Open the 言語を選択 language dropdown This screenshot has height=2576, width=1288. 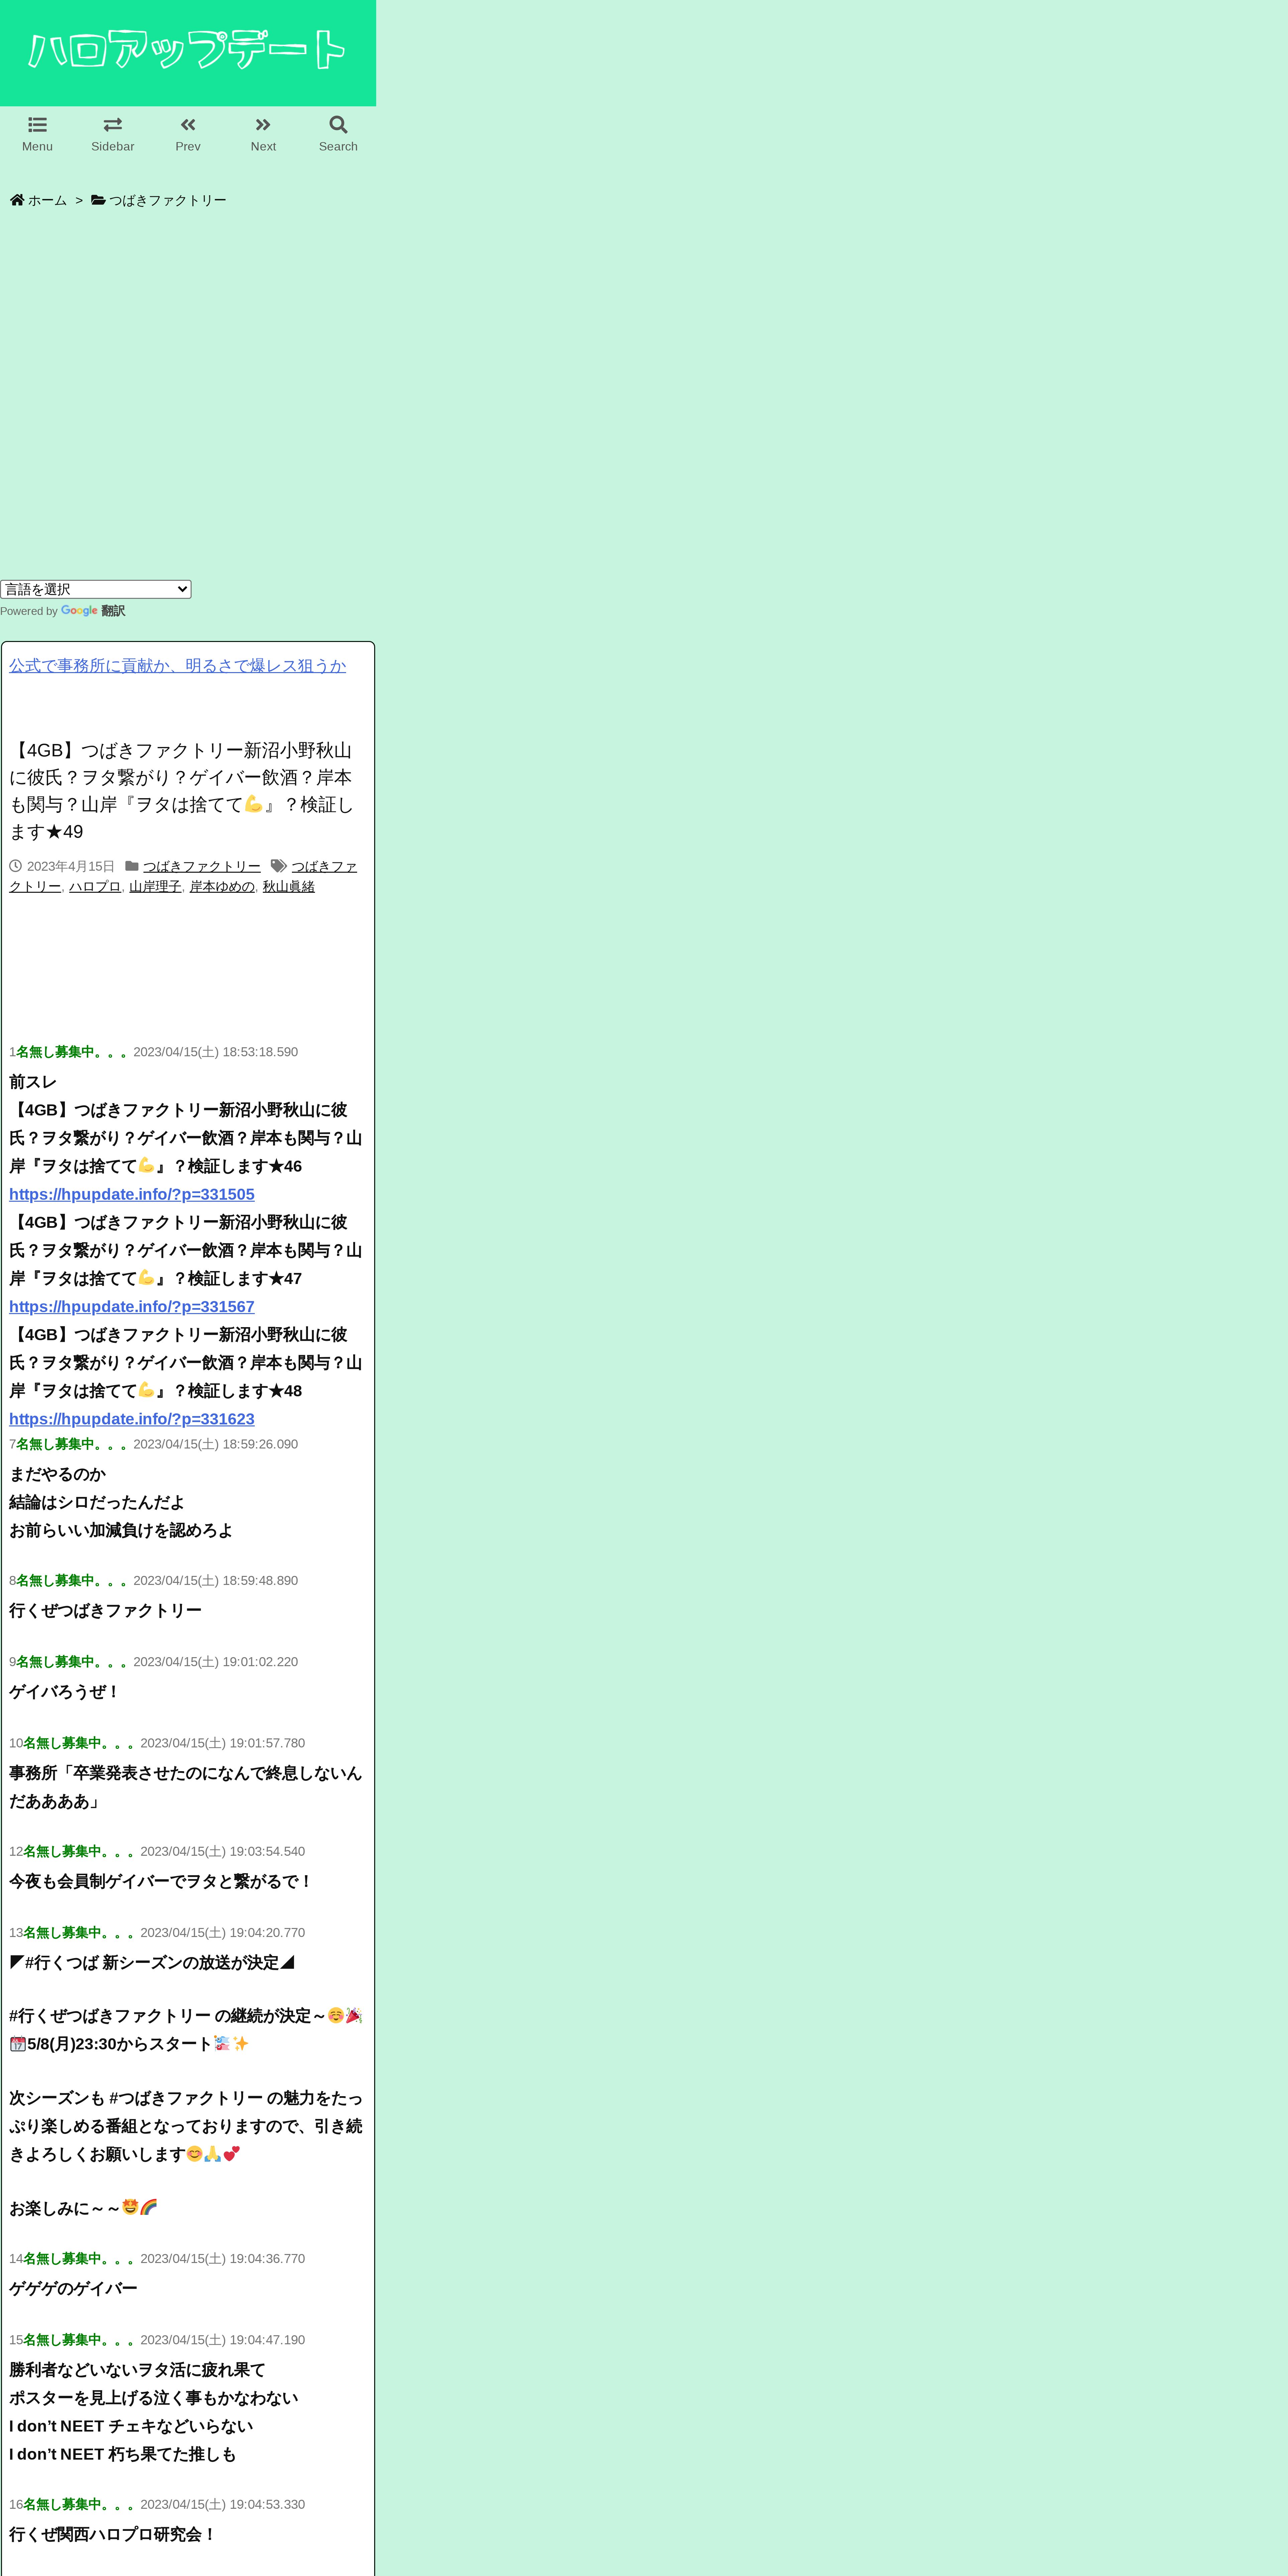coord(96,589)
